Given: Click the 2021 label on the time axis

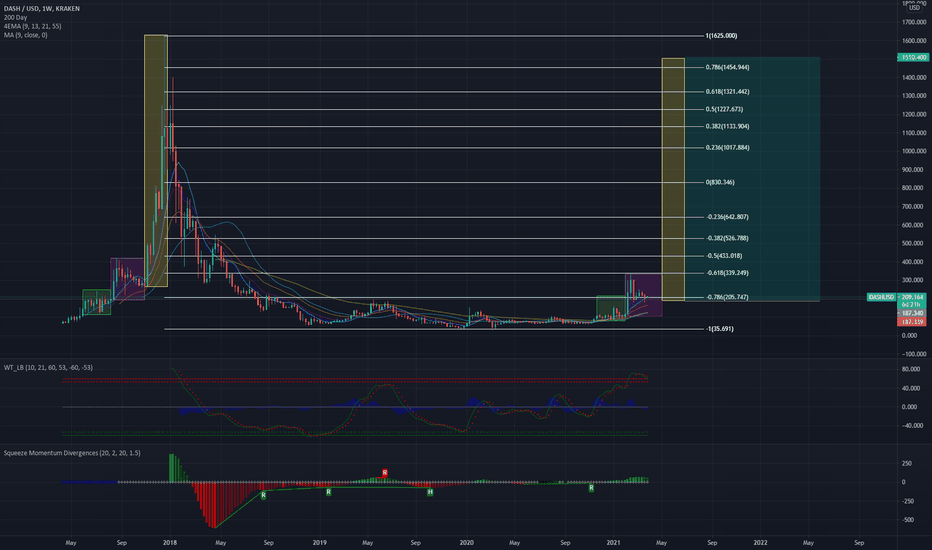Looking at the screenshot, I should click(613, 542).
